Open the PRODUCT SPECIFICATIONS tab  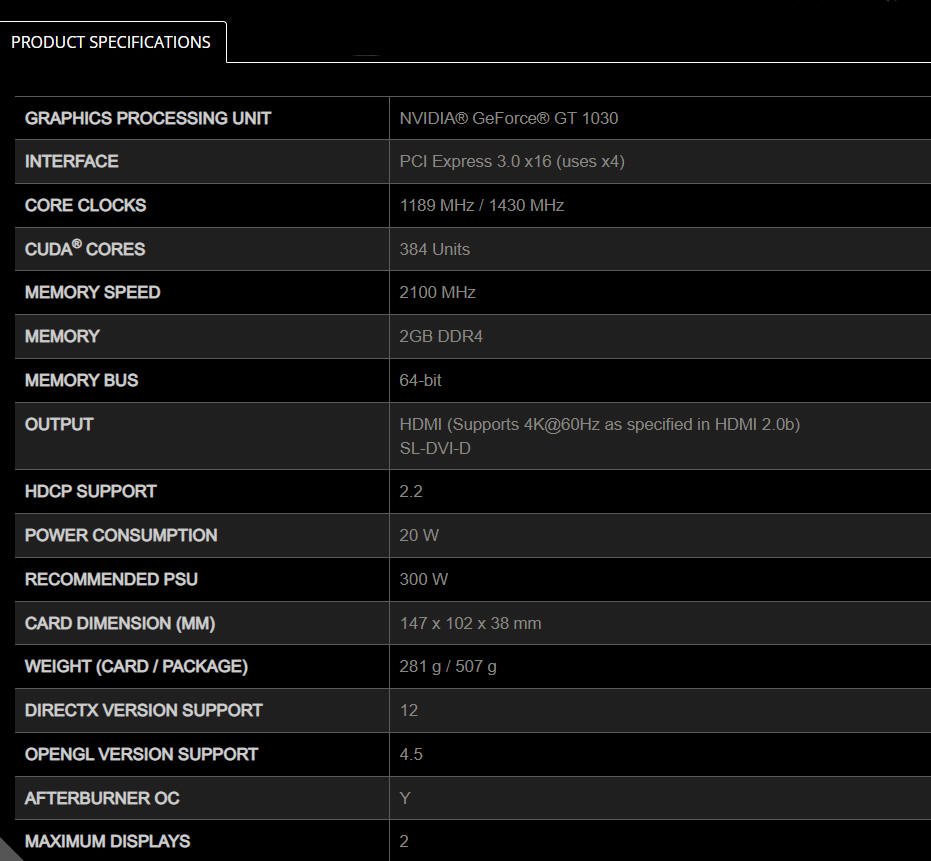(x=111, y=42)
